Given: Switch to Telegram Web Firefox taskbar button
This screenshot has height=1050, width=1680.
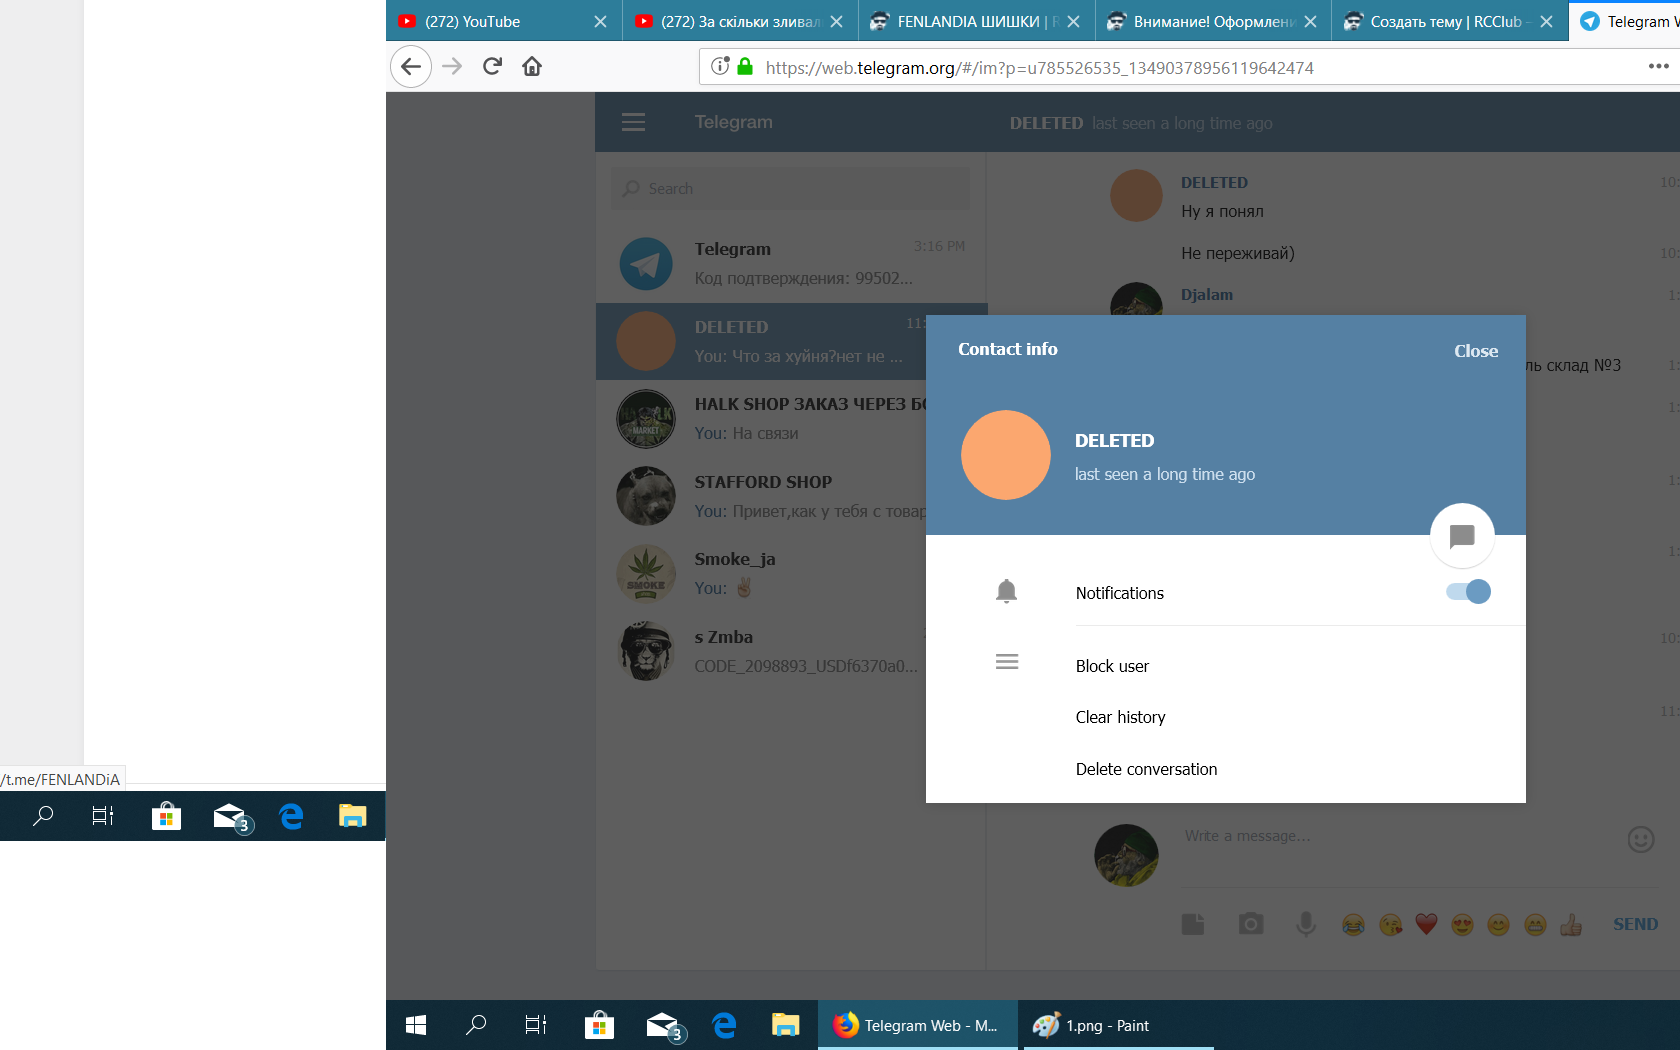Looking at the screenshot, I should [x=917, y=1025].
